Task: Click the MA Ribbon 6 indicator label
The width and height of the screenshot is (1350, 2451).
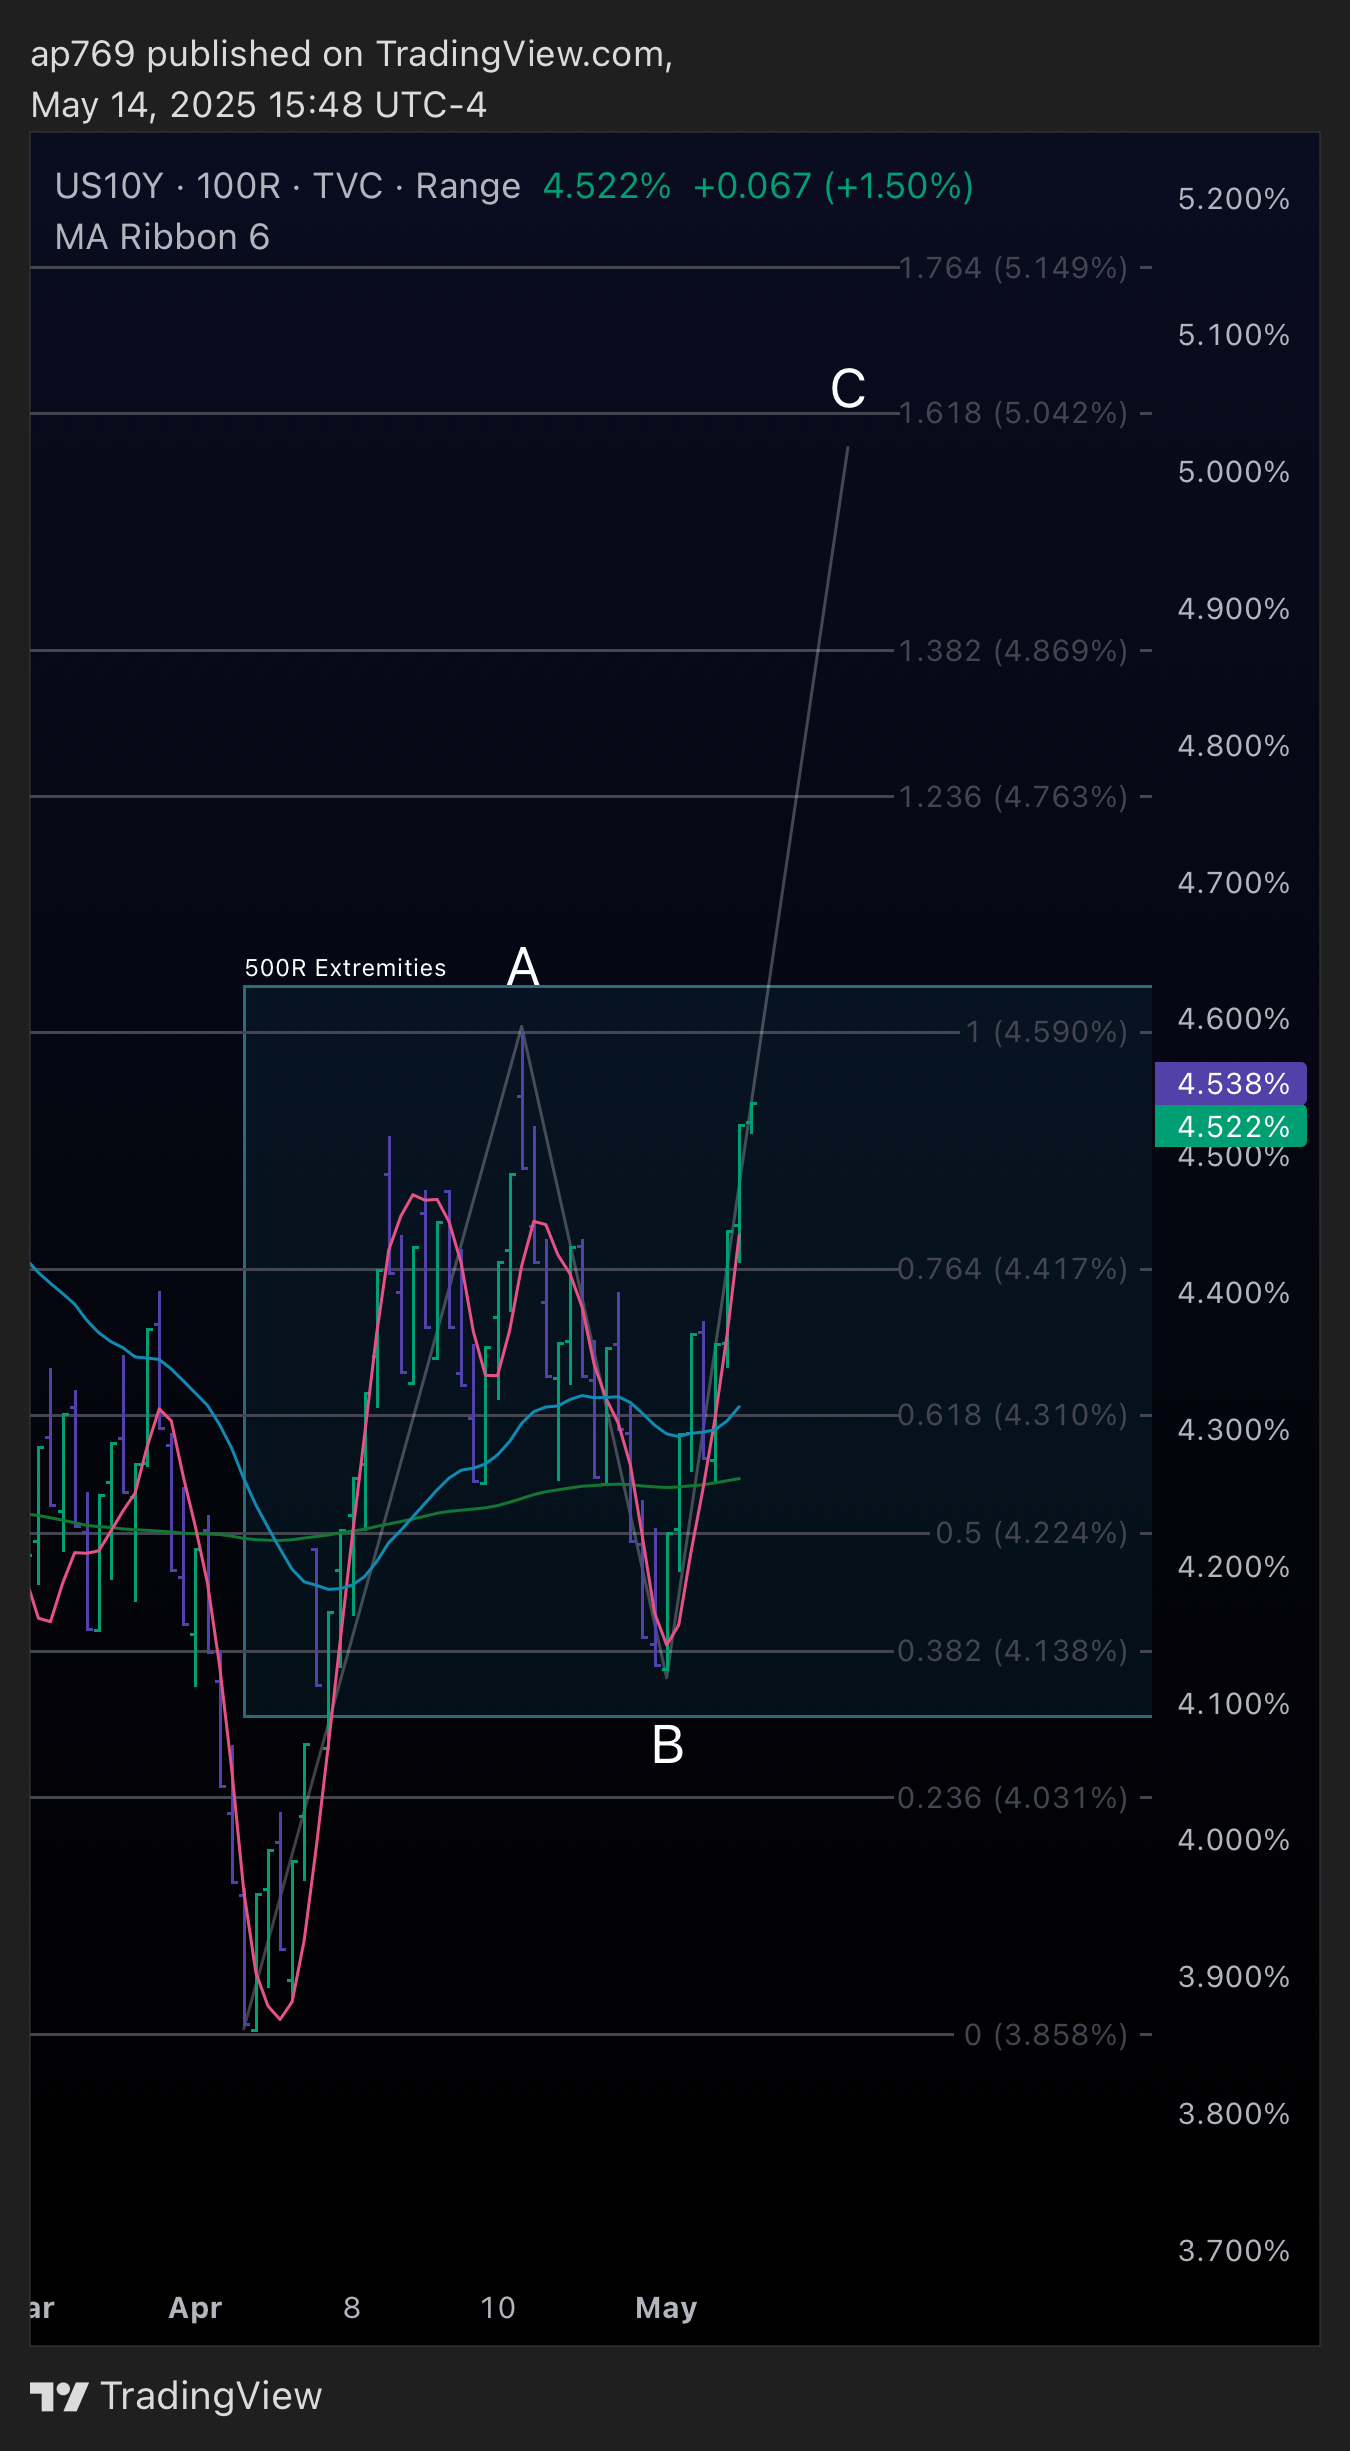Action: click(x=162, y=237)
